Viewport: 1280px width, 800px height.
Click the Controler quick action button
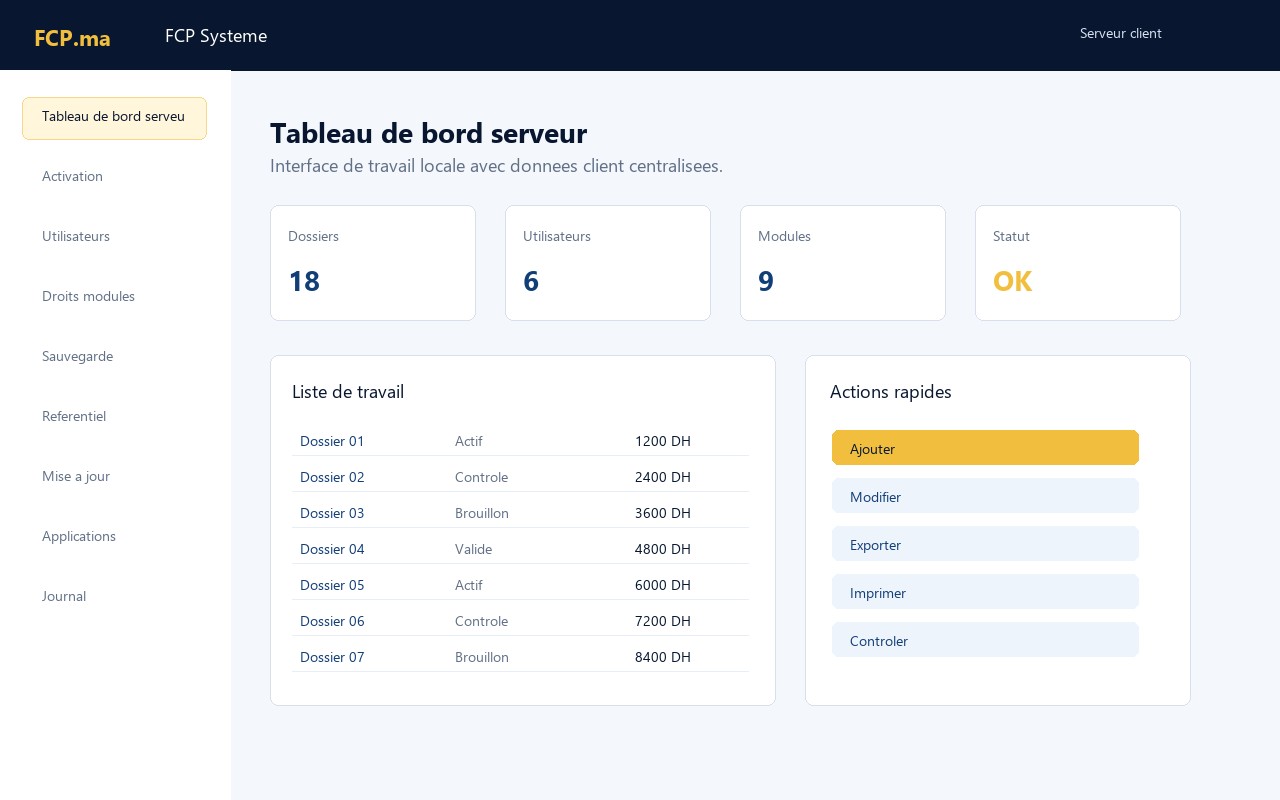[985, 640]
